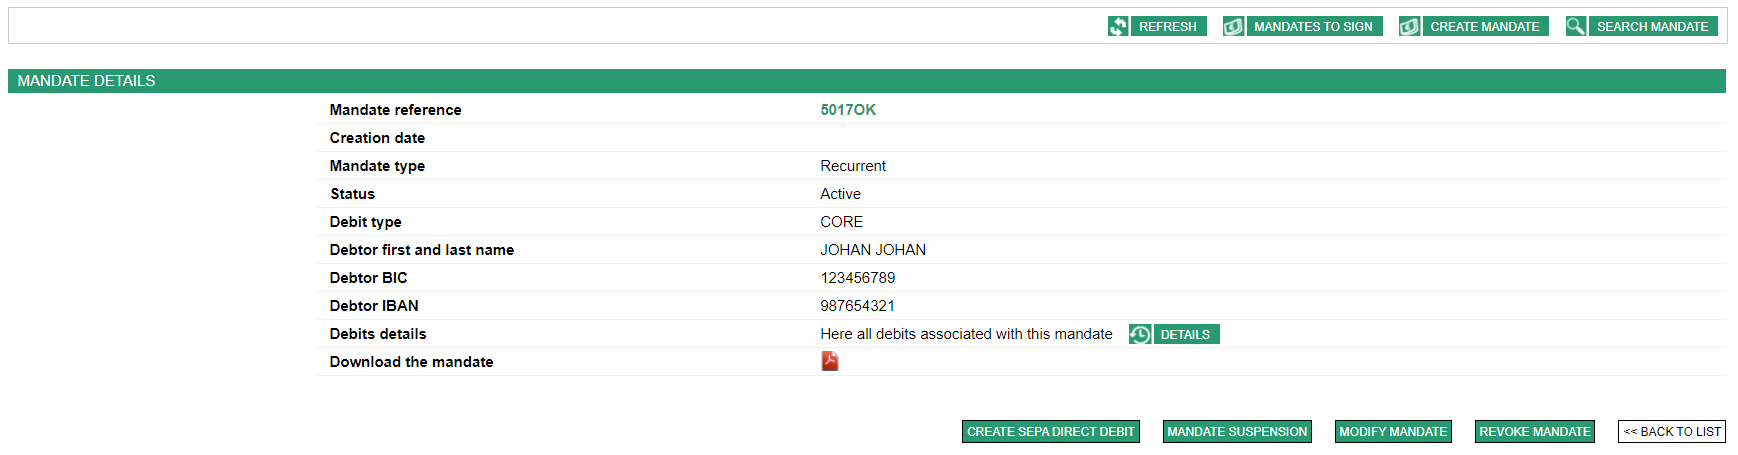View debits via DETAILS button

tap(1185, 334)
